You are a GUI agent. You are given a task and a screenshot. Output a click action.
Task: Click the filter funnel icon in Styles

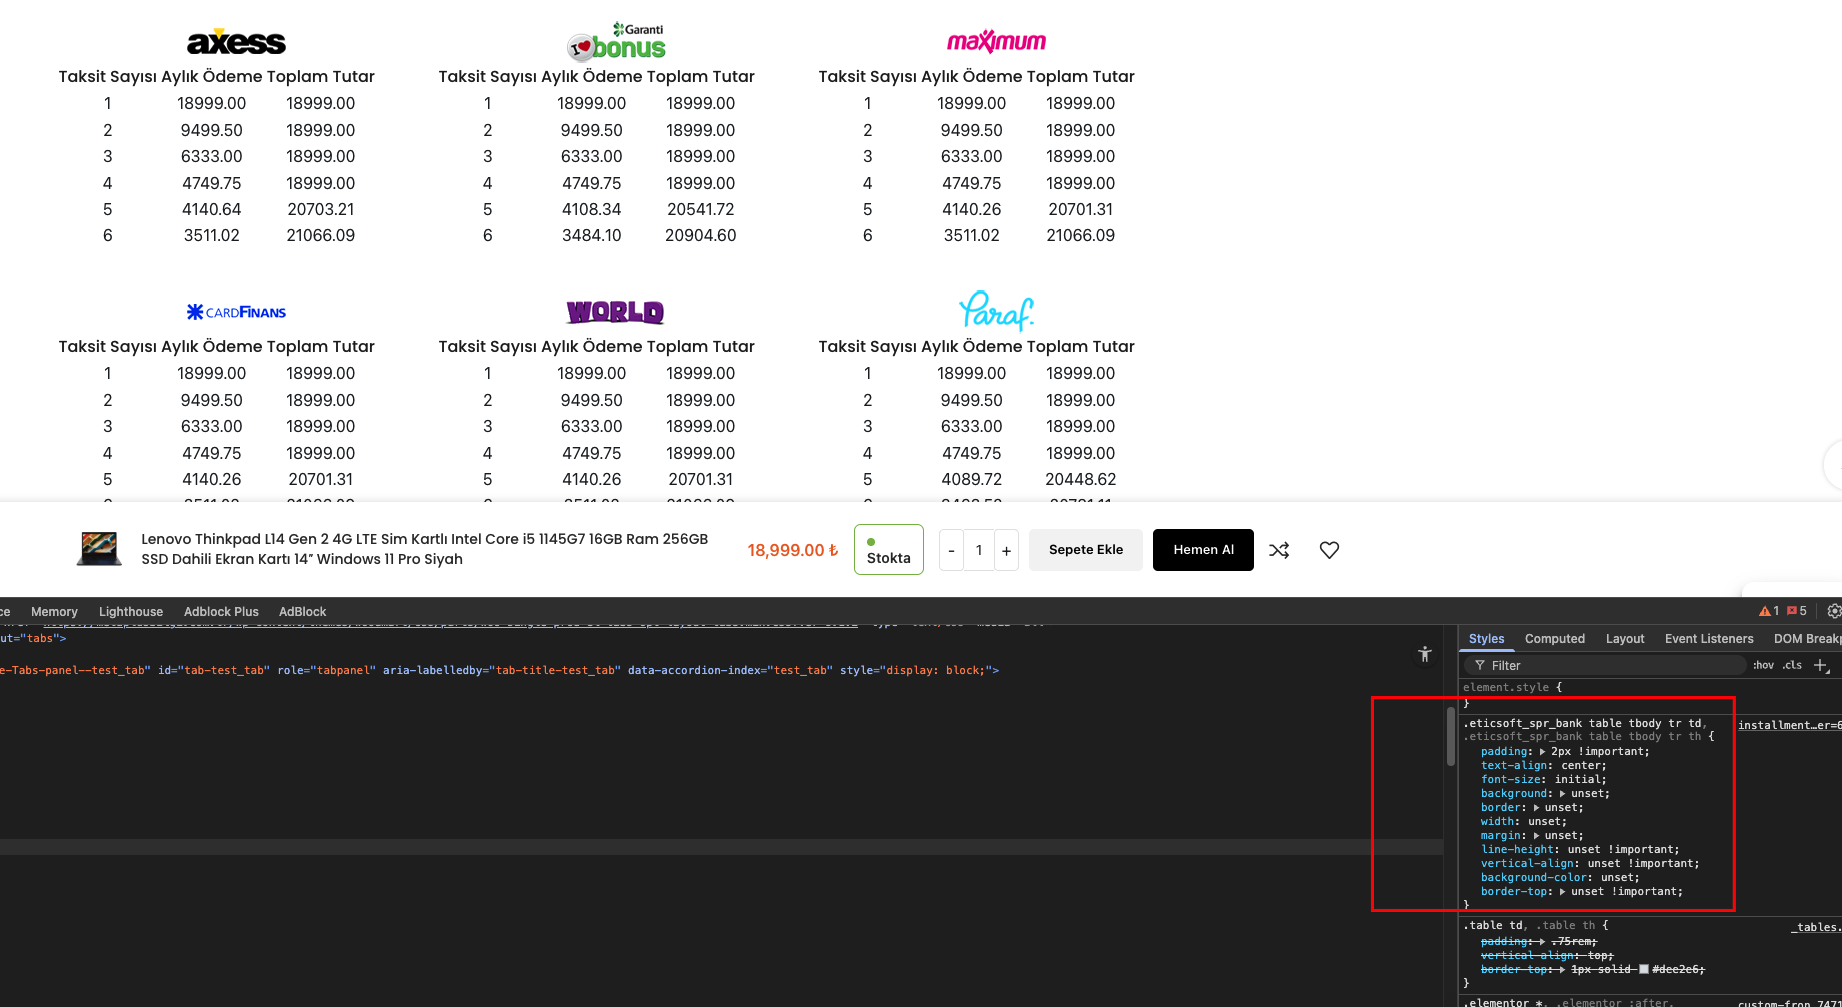(x=1480, y=665)
